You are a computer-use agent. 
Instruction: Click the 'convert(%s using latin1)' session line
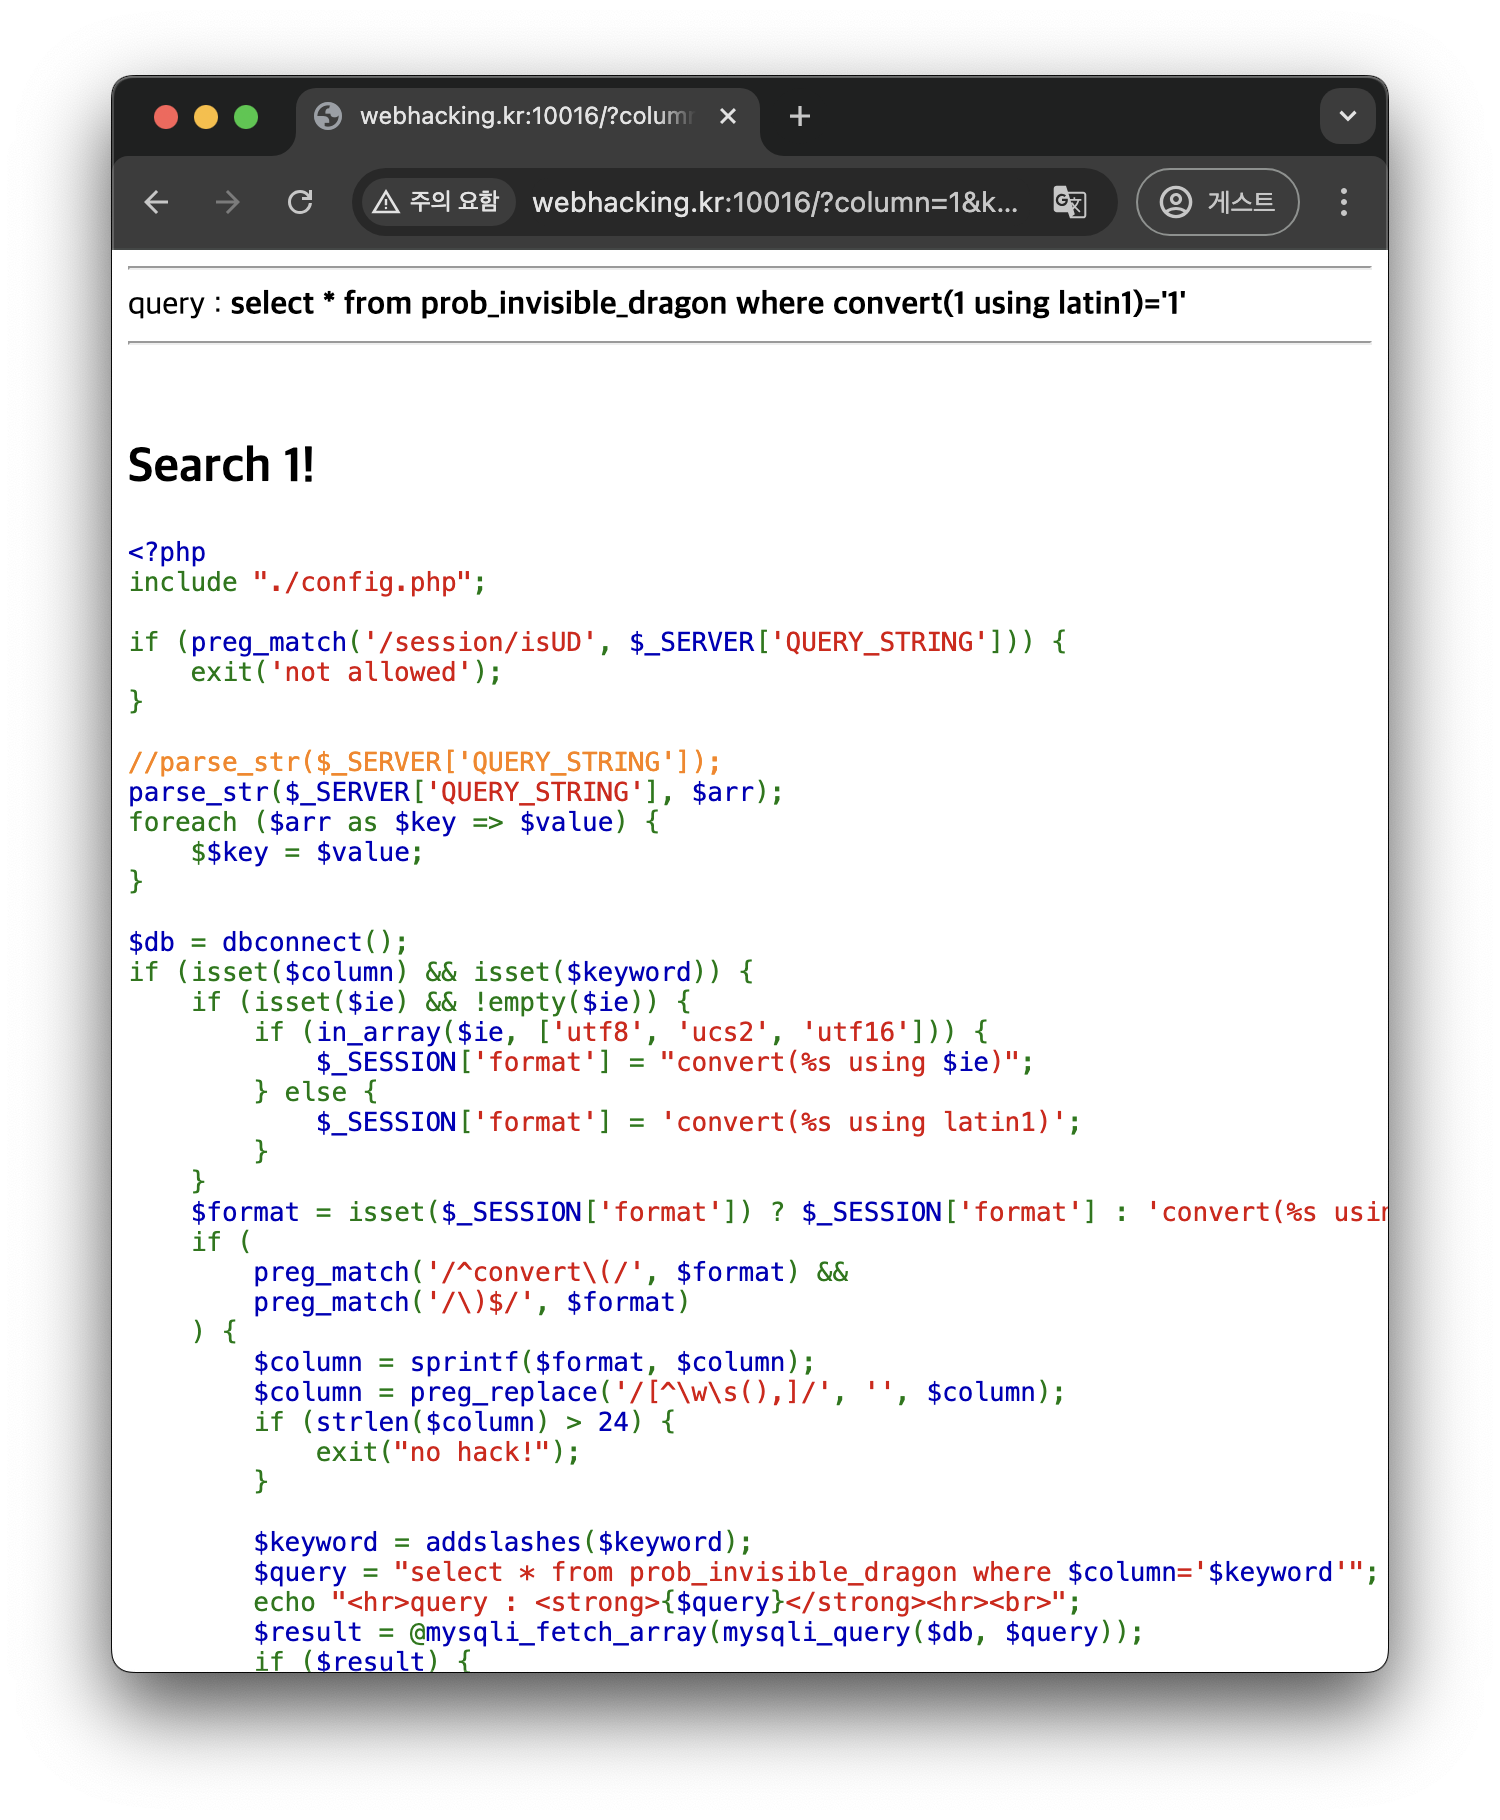(x=698, y=1122)
